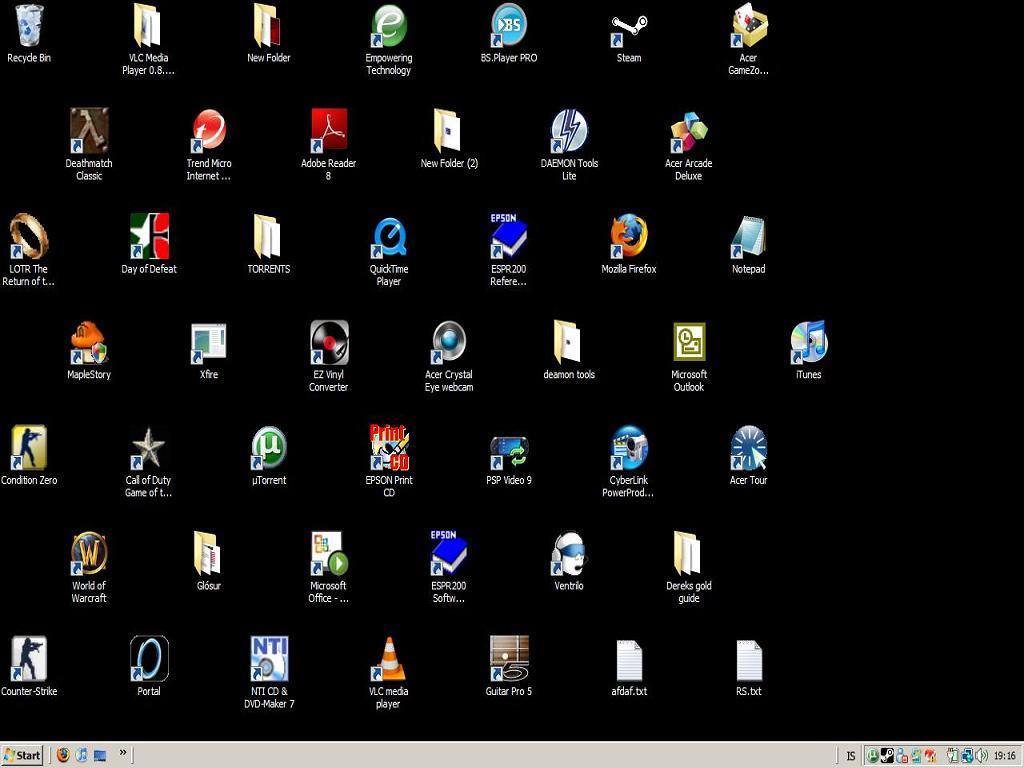The width and height of the screenshot is (1024, 768).
Task: Open the volume speaker tray icon
Action: point(982,756)
